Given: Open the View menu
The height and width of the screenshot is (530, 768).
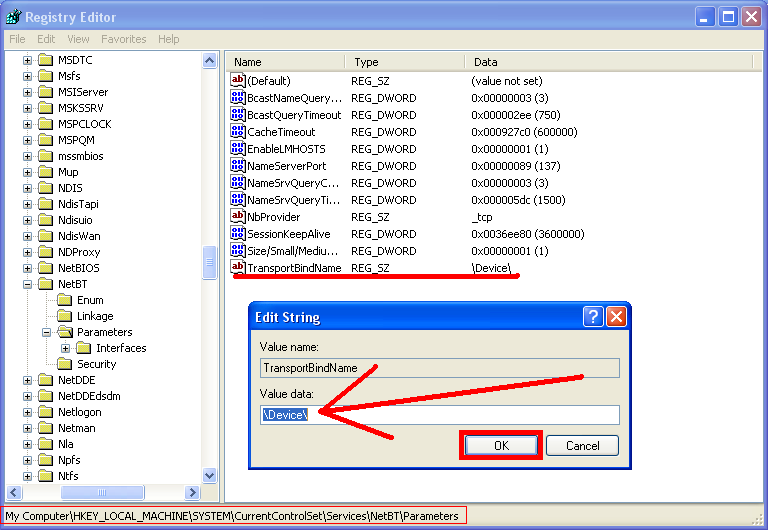Looking at the screenshot, I should point(78,39).
